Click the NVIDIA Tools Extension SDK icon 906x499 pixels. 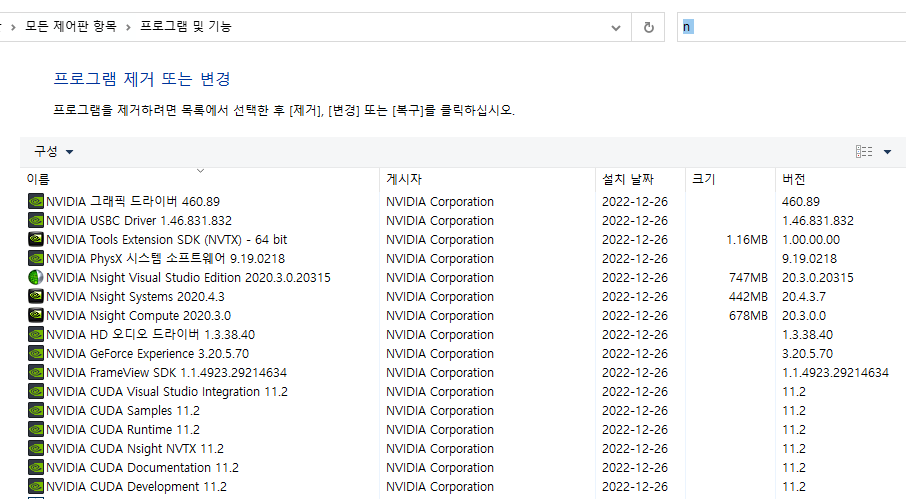pos(36,239)
